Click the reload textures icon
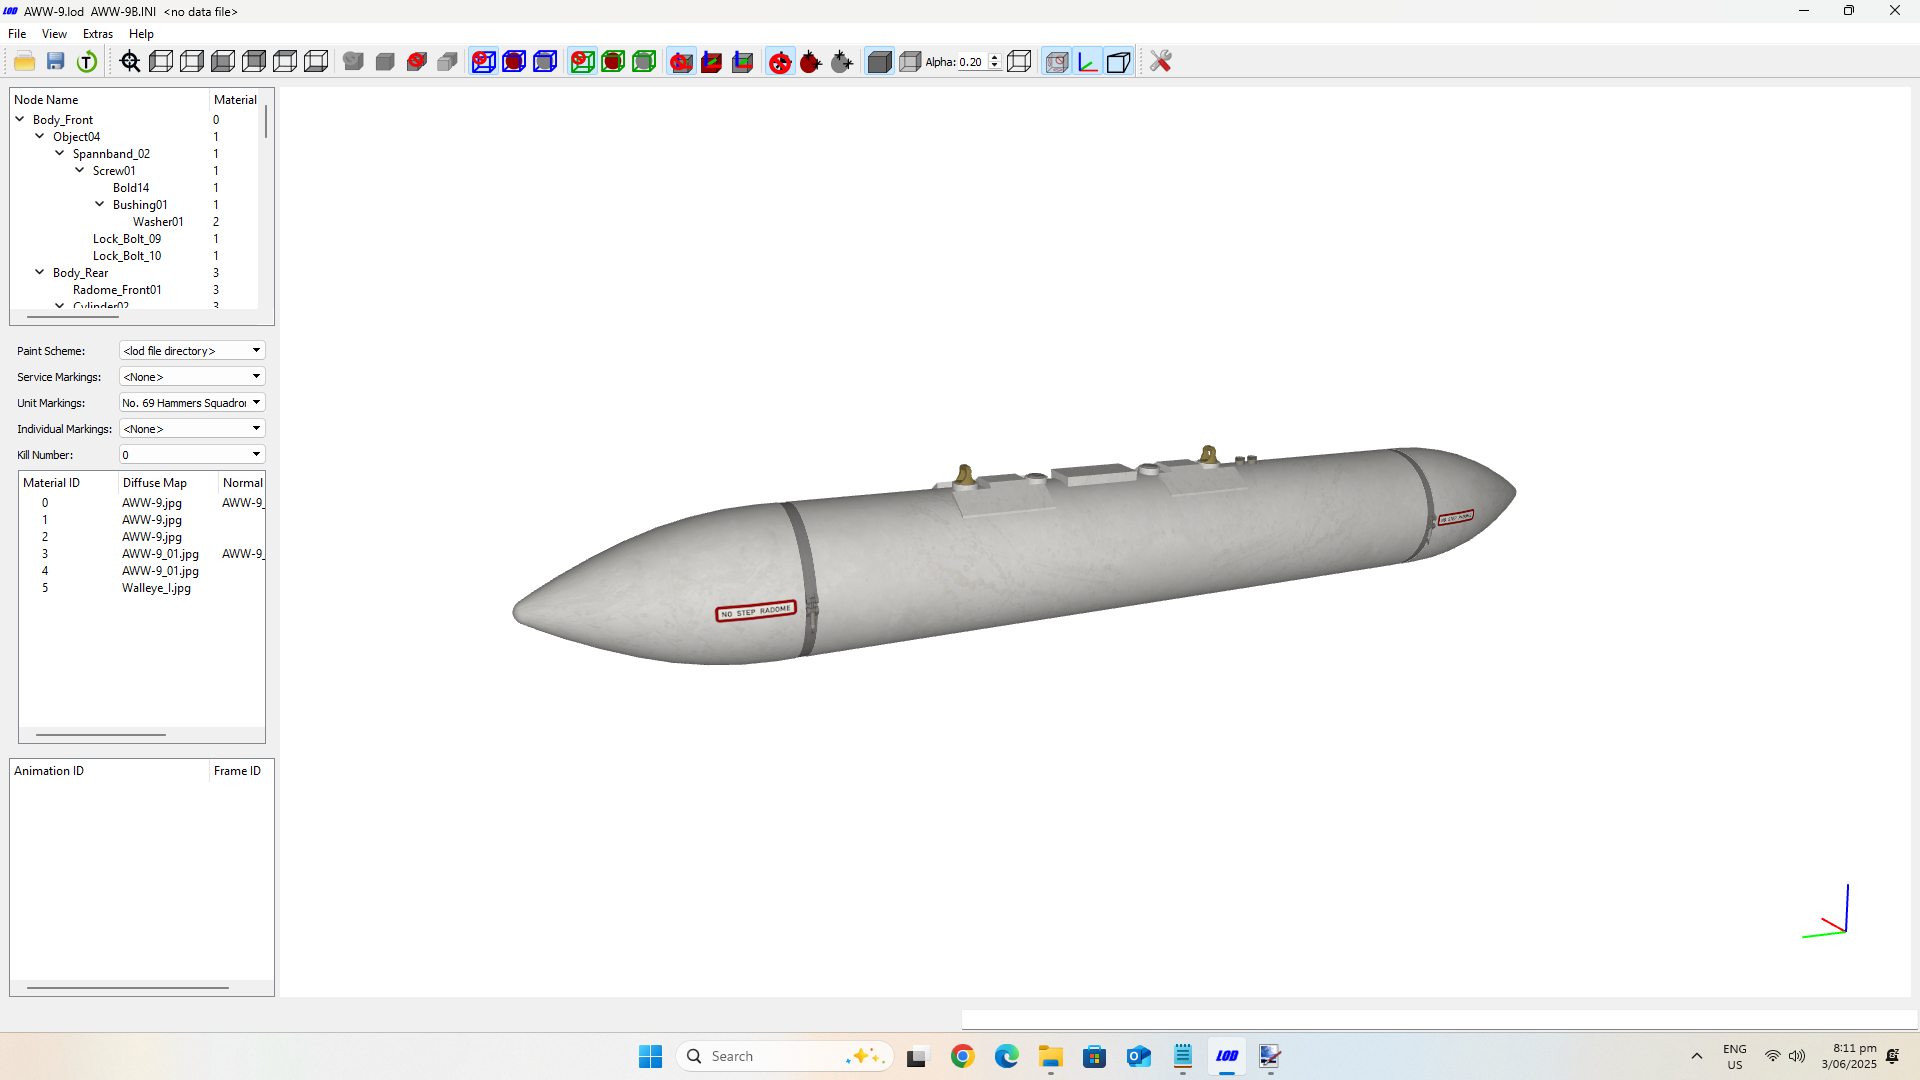The height and width of the screenshot is (1080, 1920). (87, 62)
